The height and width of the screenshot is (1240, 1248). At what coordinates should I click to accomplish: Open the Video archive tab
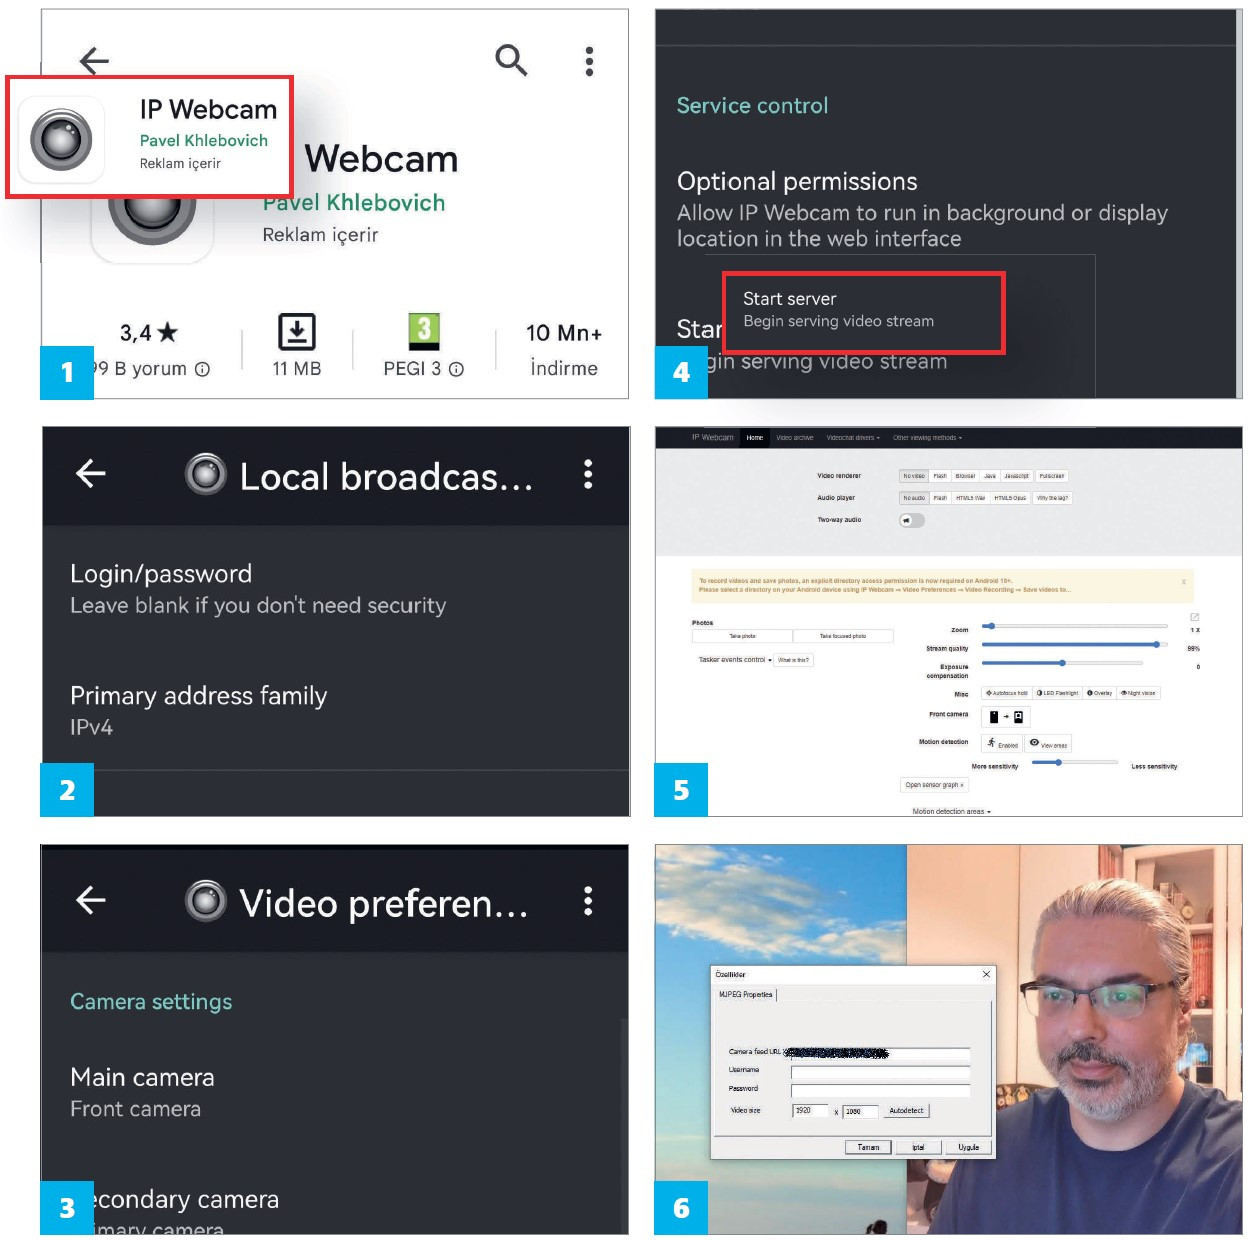click(x=795, y=437)
